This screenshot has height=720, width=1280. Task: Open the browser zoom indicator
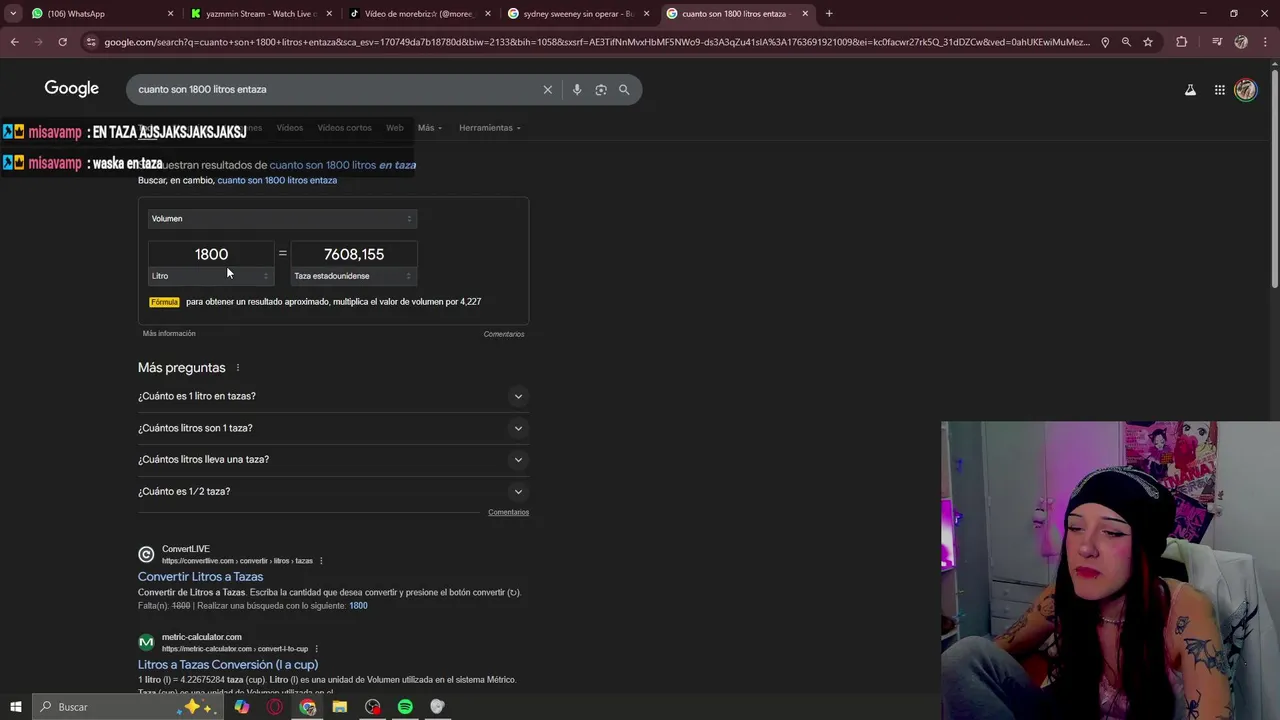[1126, 42]
